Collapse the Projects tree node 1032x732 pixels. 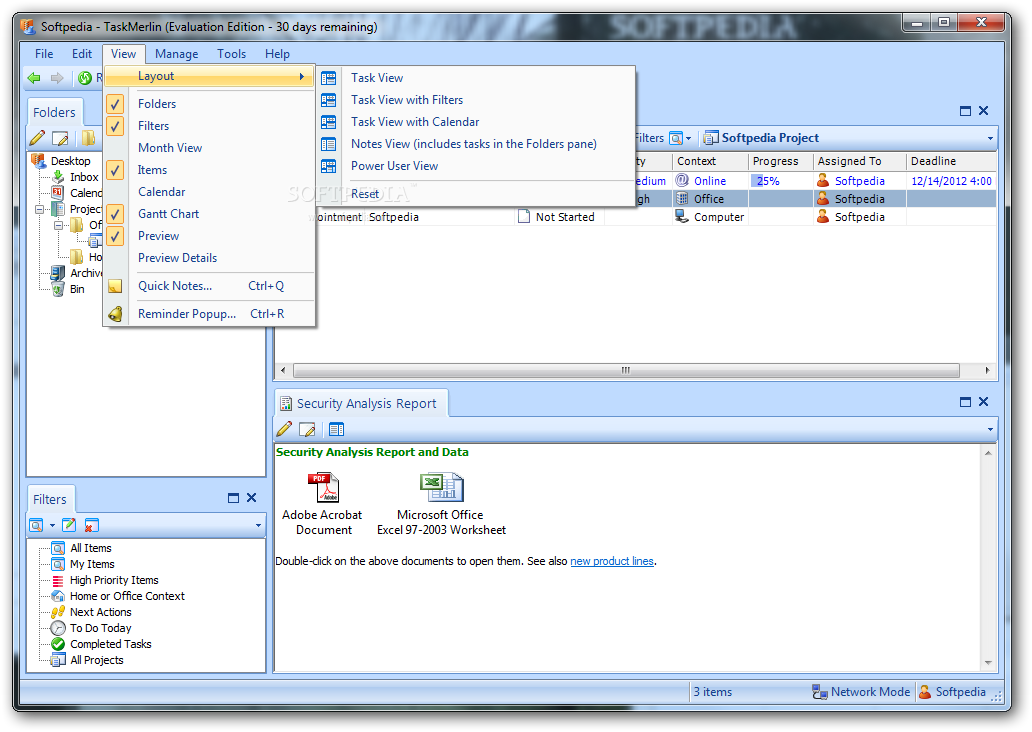[x=40, y=209]
